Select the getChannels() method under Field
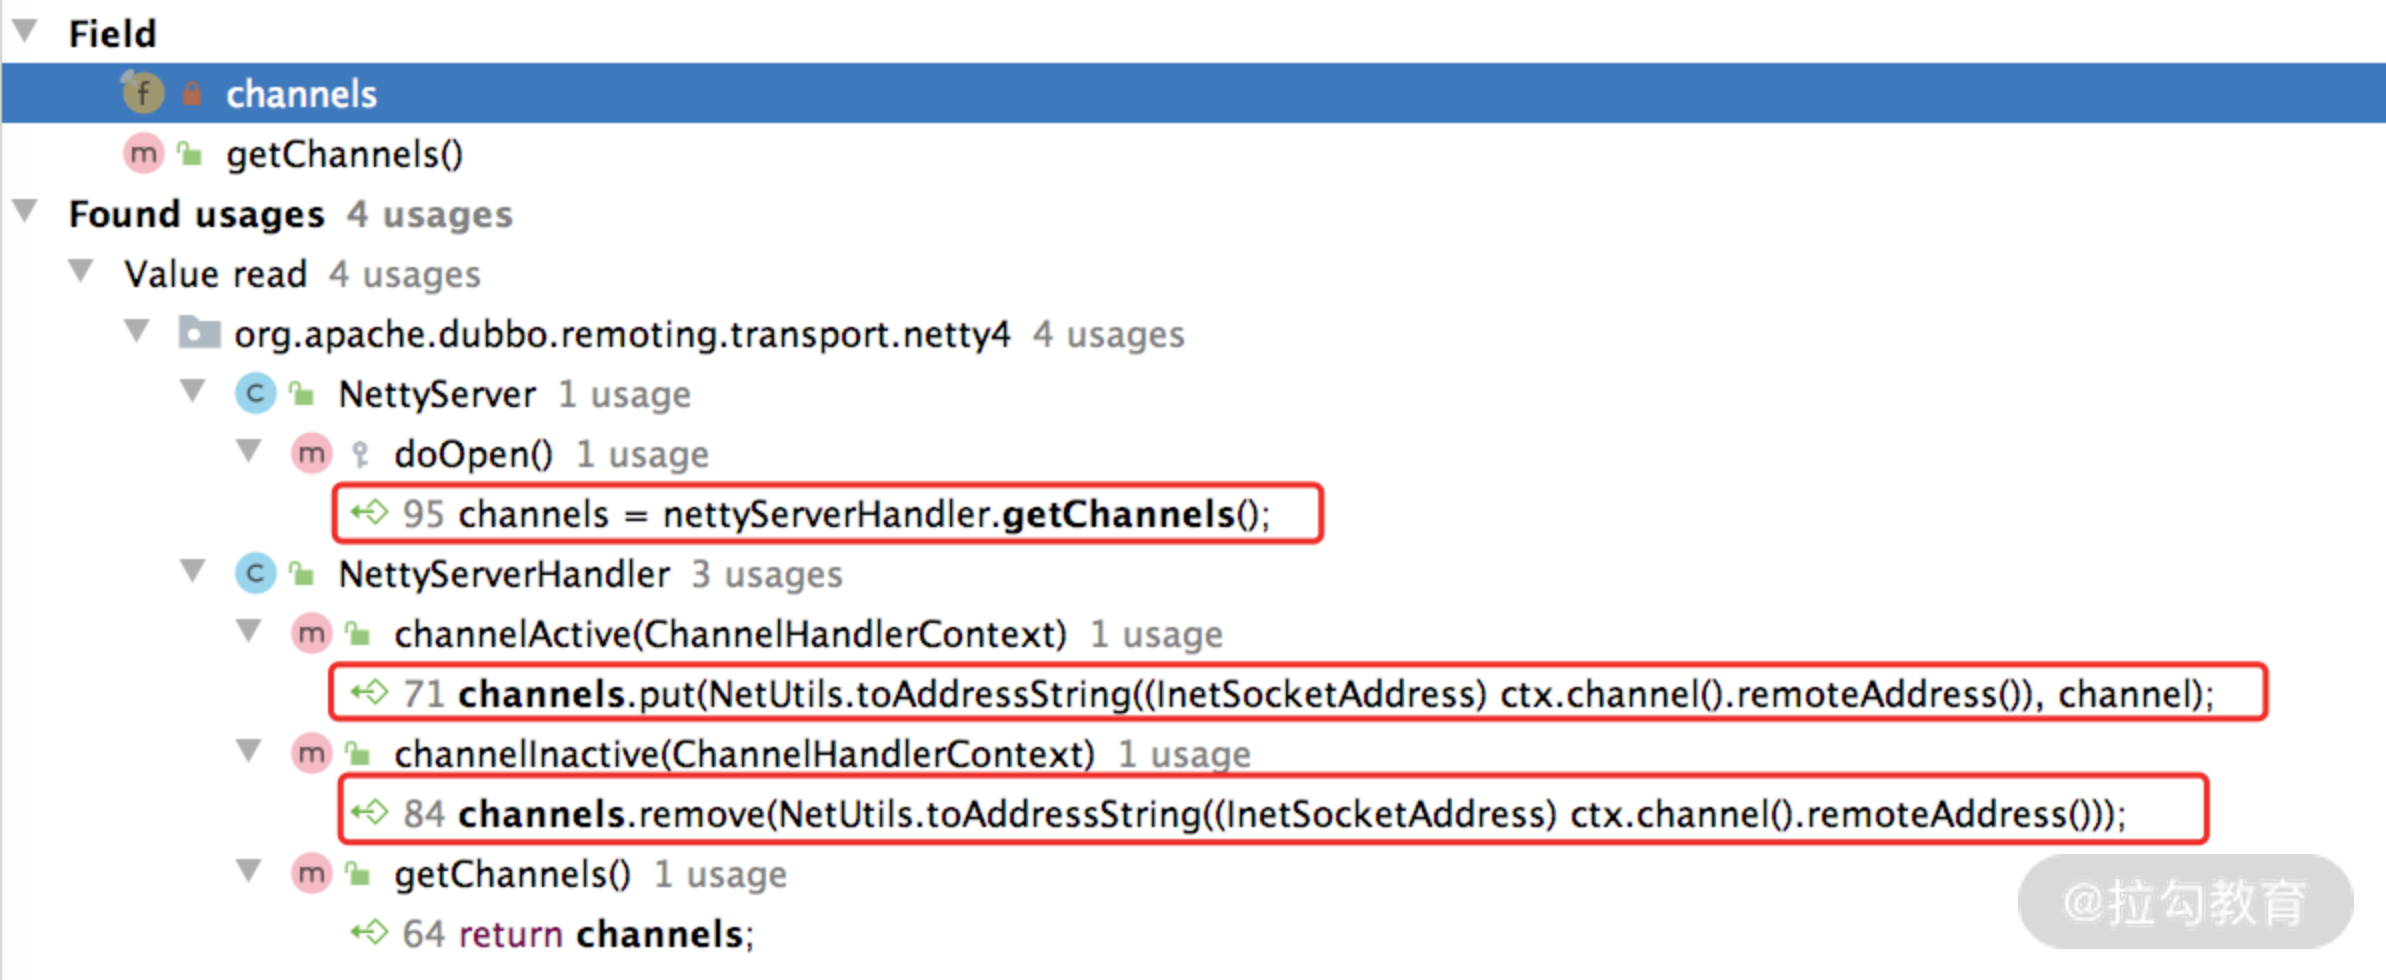The image size is (2386, 980). click(344, 154)
